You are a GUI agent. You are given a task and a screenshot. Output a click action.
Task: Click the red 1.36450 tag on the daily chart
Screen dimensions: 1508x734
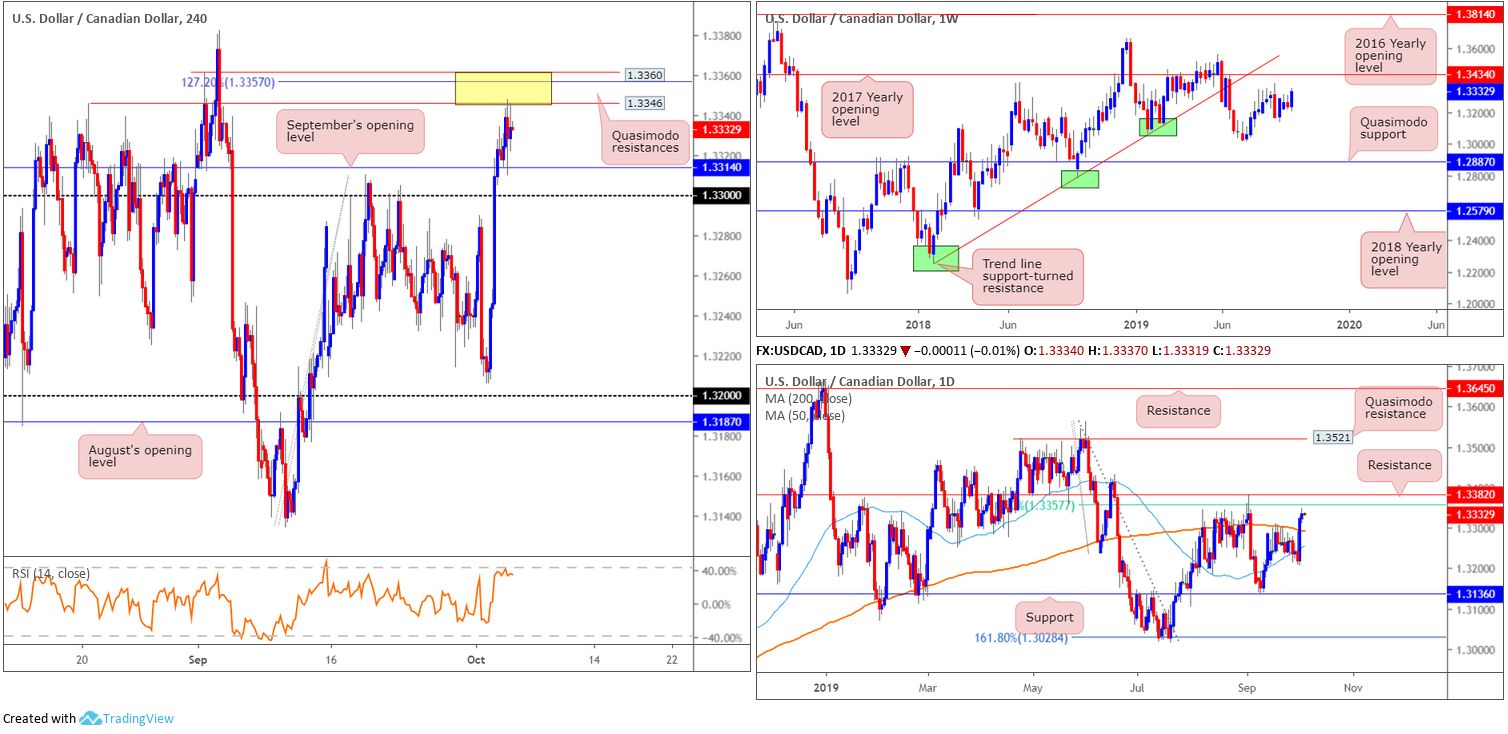tap(1476, 388)
